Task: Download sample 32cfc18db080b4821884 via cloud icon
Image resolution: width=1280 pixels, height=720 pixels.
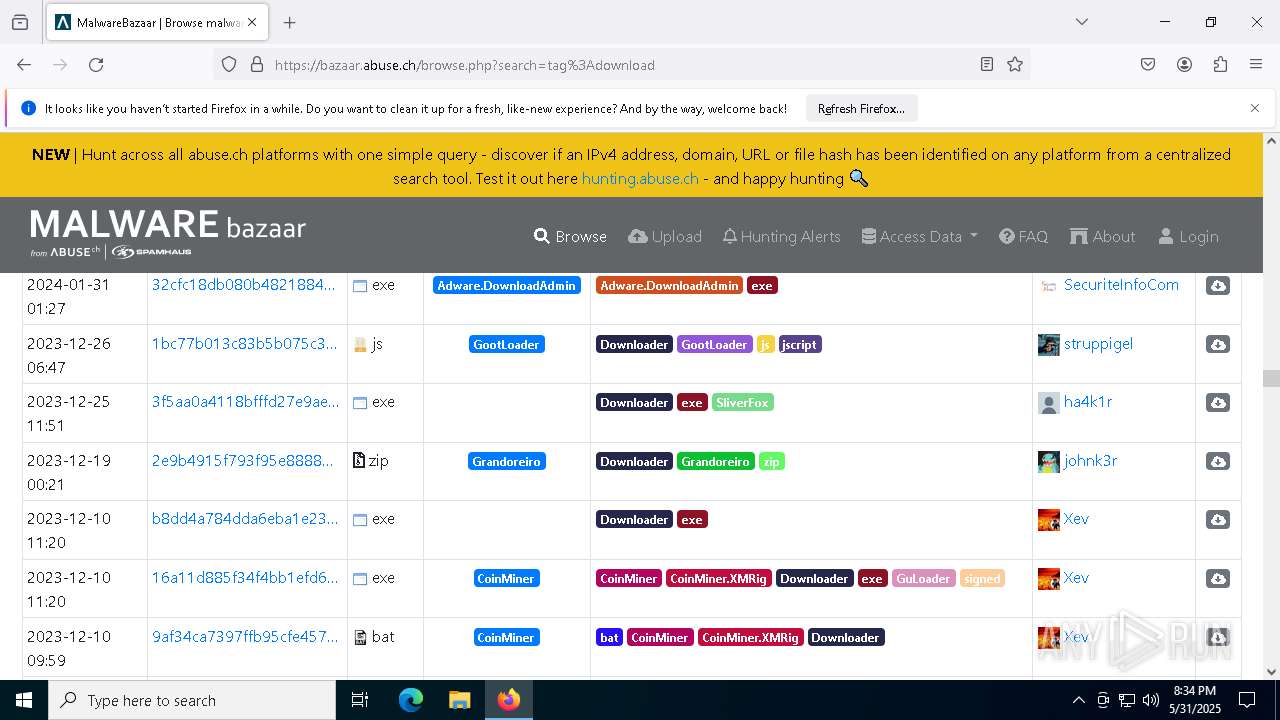Action: click(1218, 286)
